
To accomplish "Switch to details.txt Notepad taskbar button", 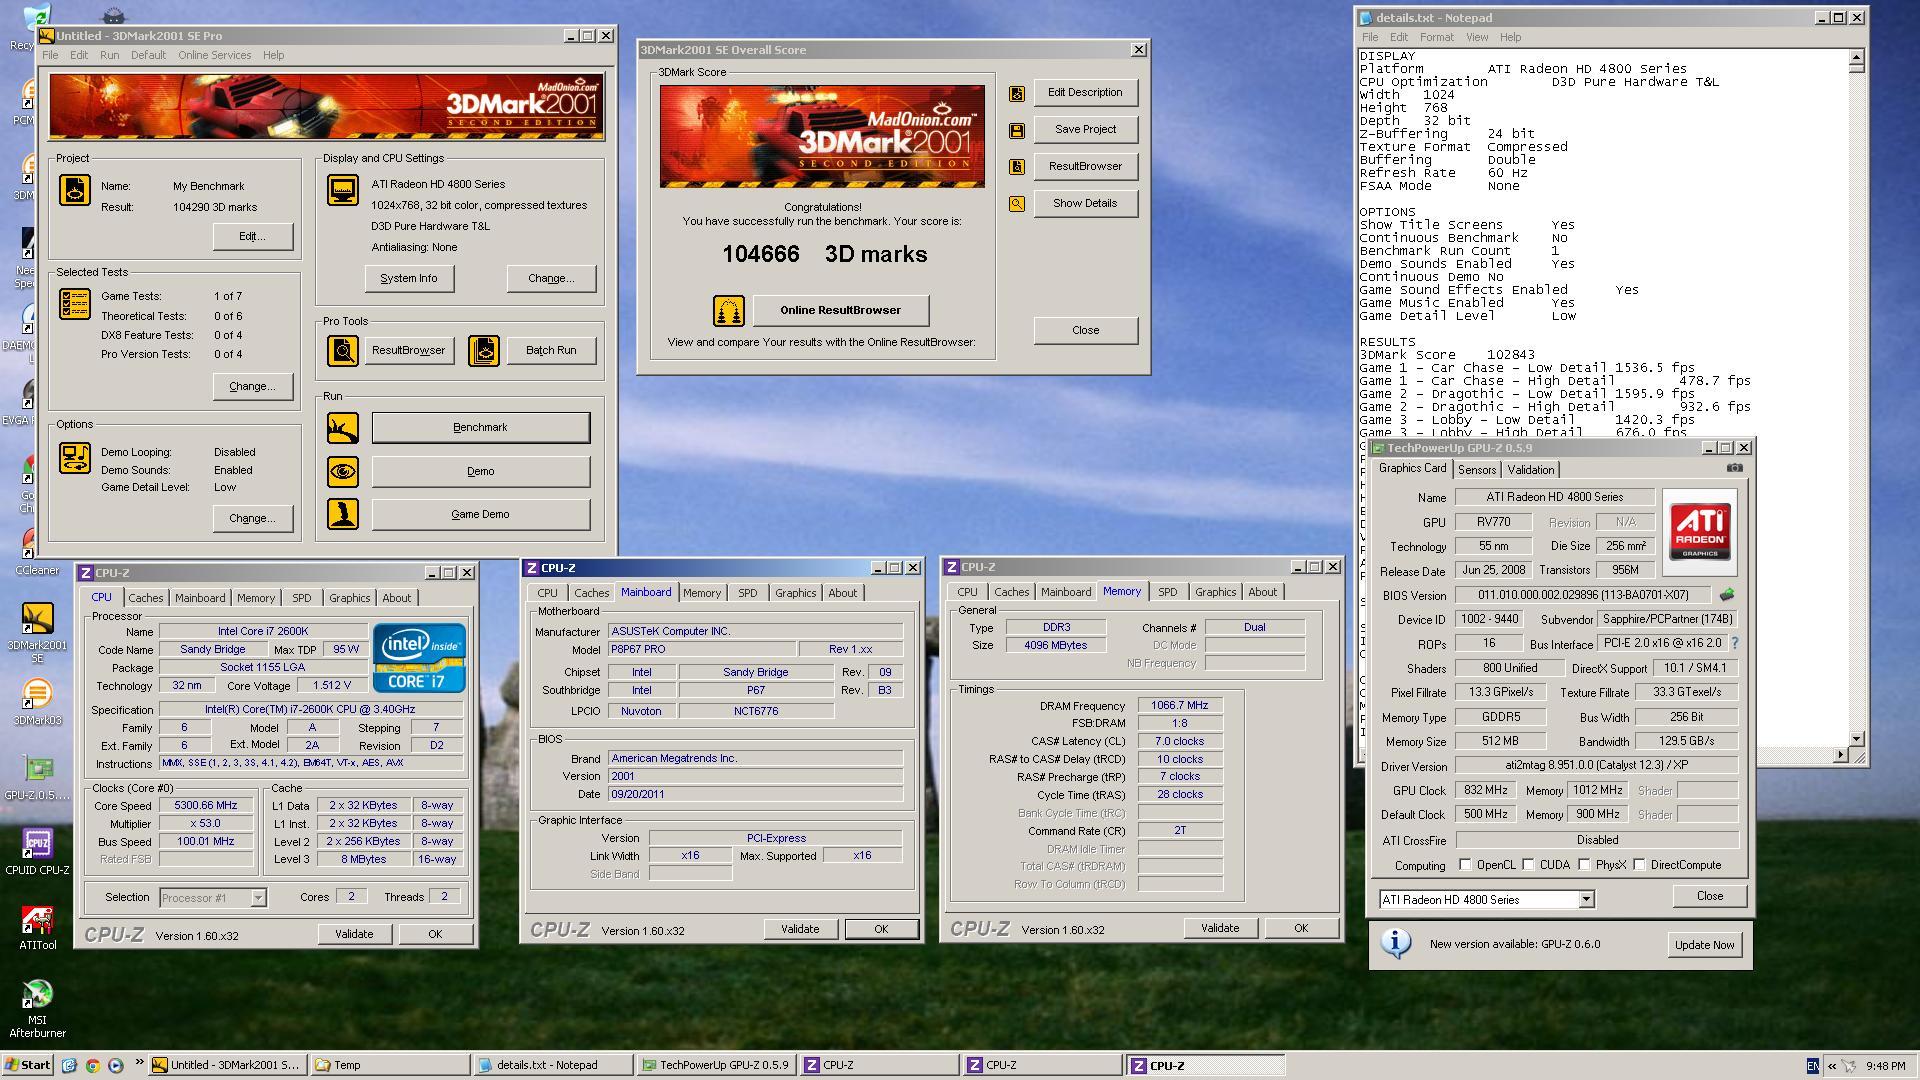I will pyautogui.click(x=553, y=1065).
